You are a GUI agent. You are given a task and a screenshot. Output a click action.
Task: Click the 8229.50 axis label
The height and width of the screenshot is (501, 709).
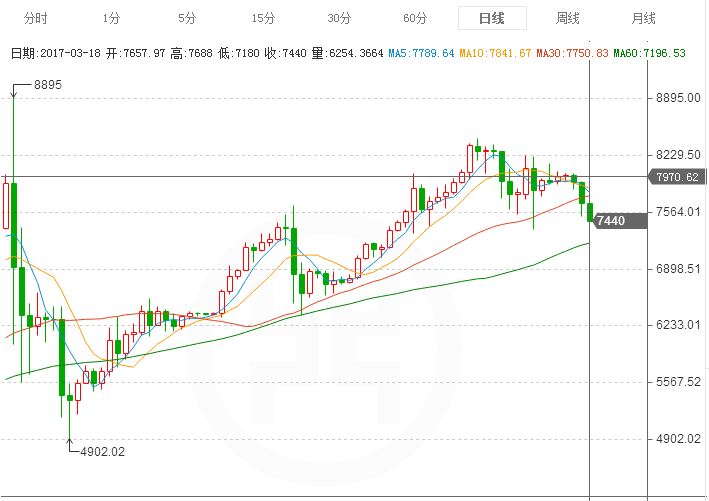click(x=678, y=155)
